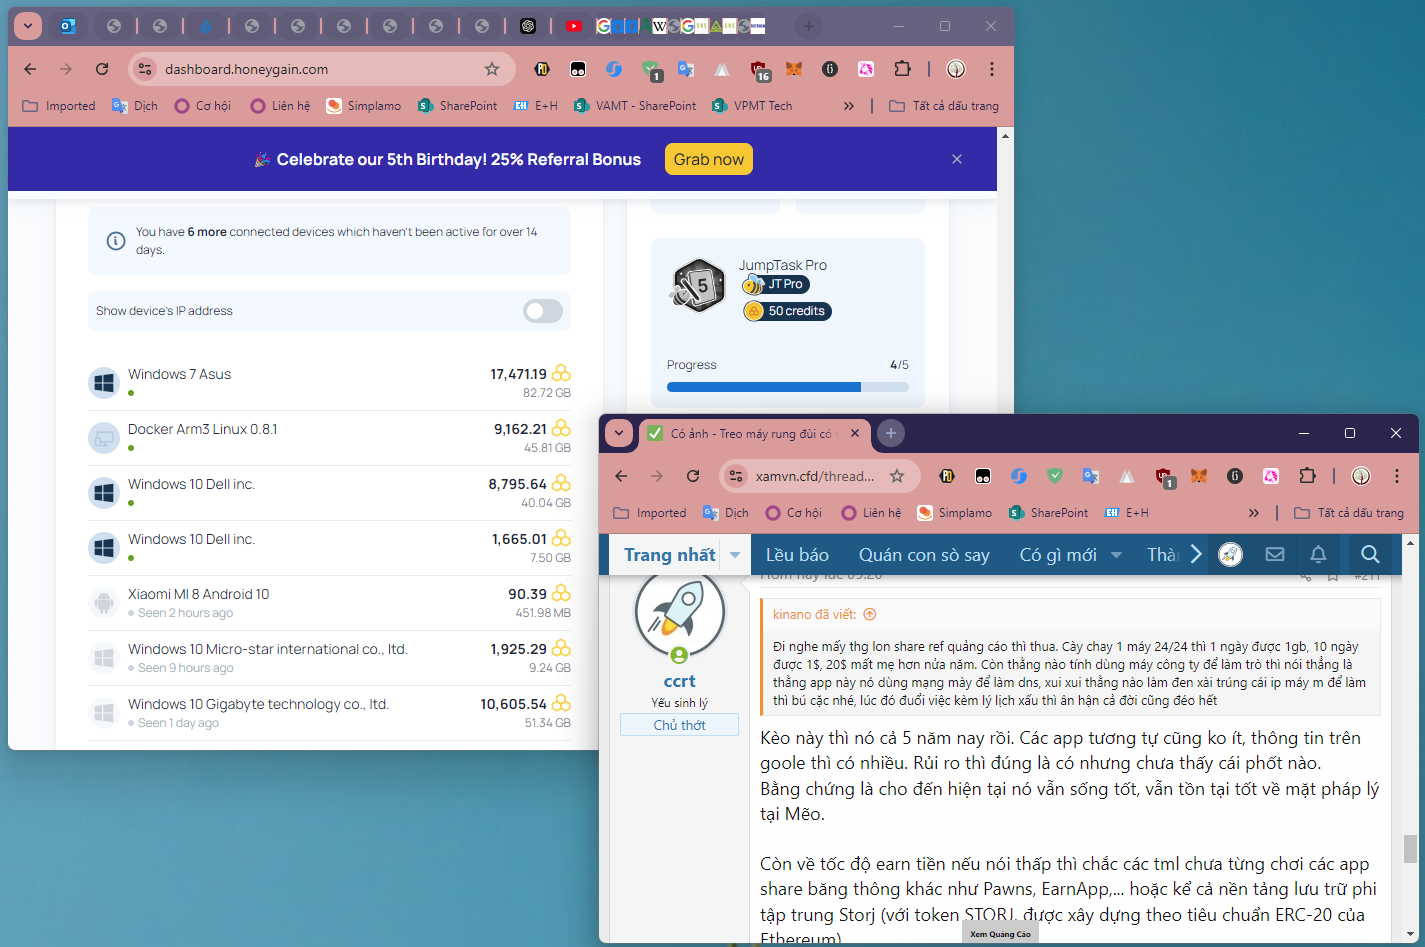Image resolution: width=1425 pixels, height=947 pixels.
Task: Close the Có ảnh - Treo máy tab
Action: click(855, 434)
